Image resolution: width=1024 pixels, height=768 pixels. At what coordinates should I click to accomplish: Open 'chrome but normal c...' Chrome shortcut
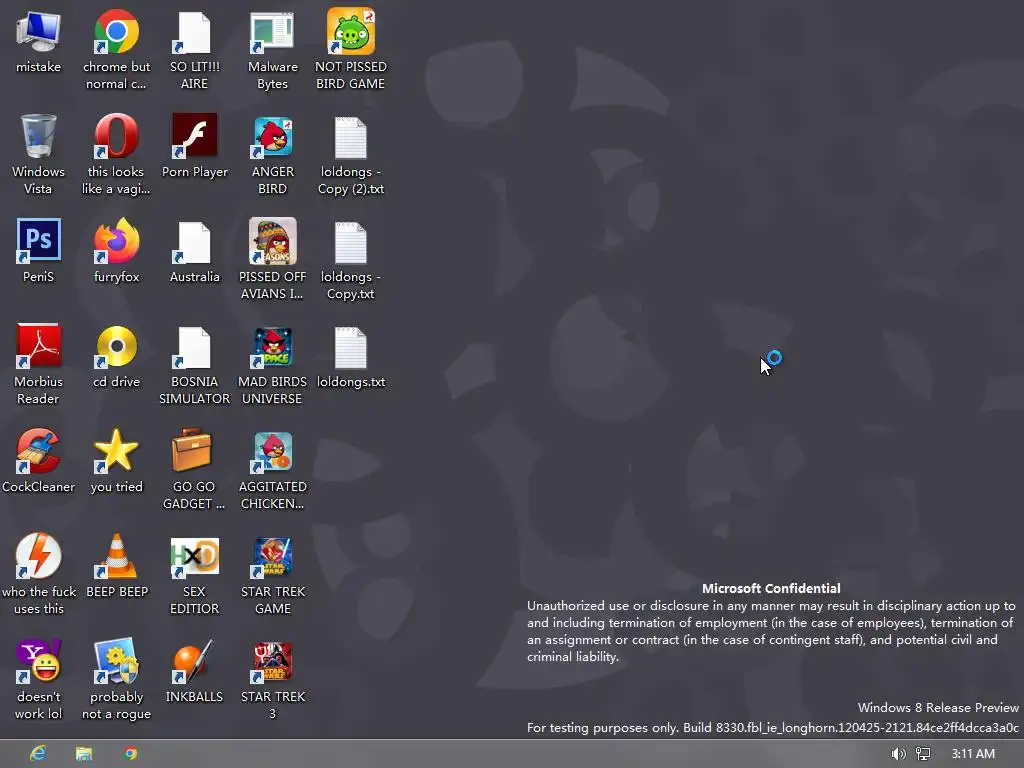click(x=116, y=31)
